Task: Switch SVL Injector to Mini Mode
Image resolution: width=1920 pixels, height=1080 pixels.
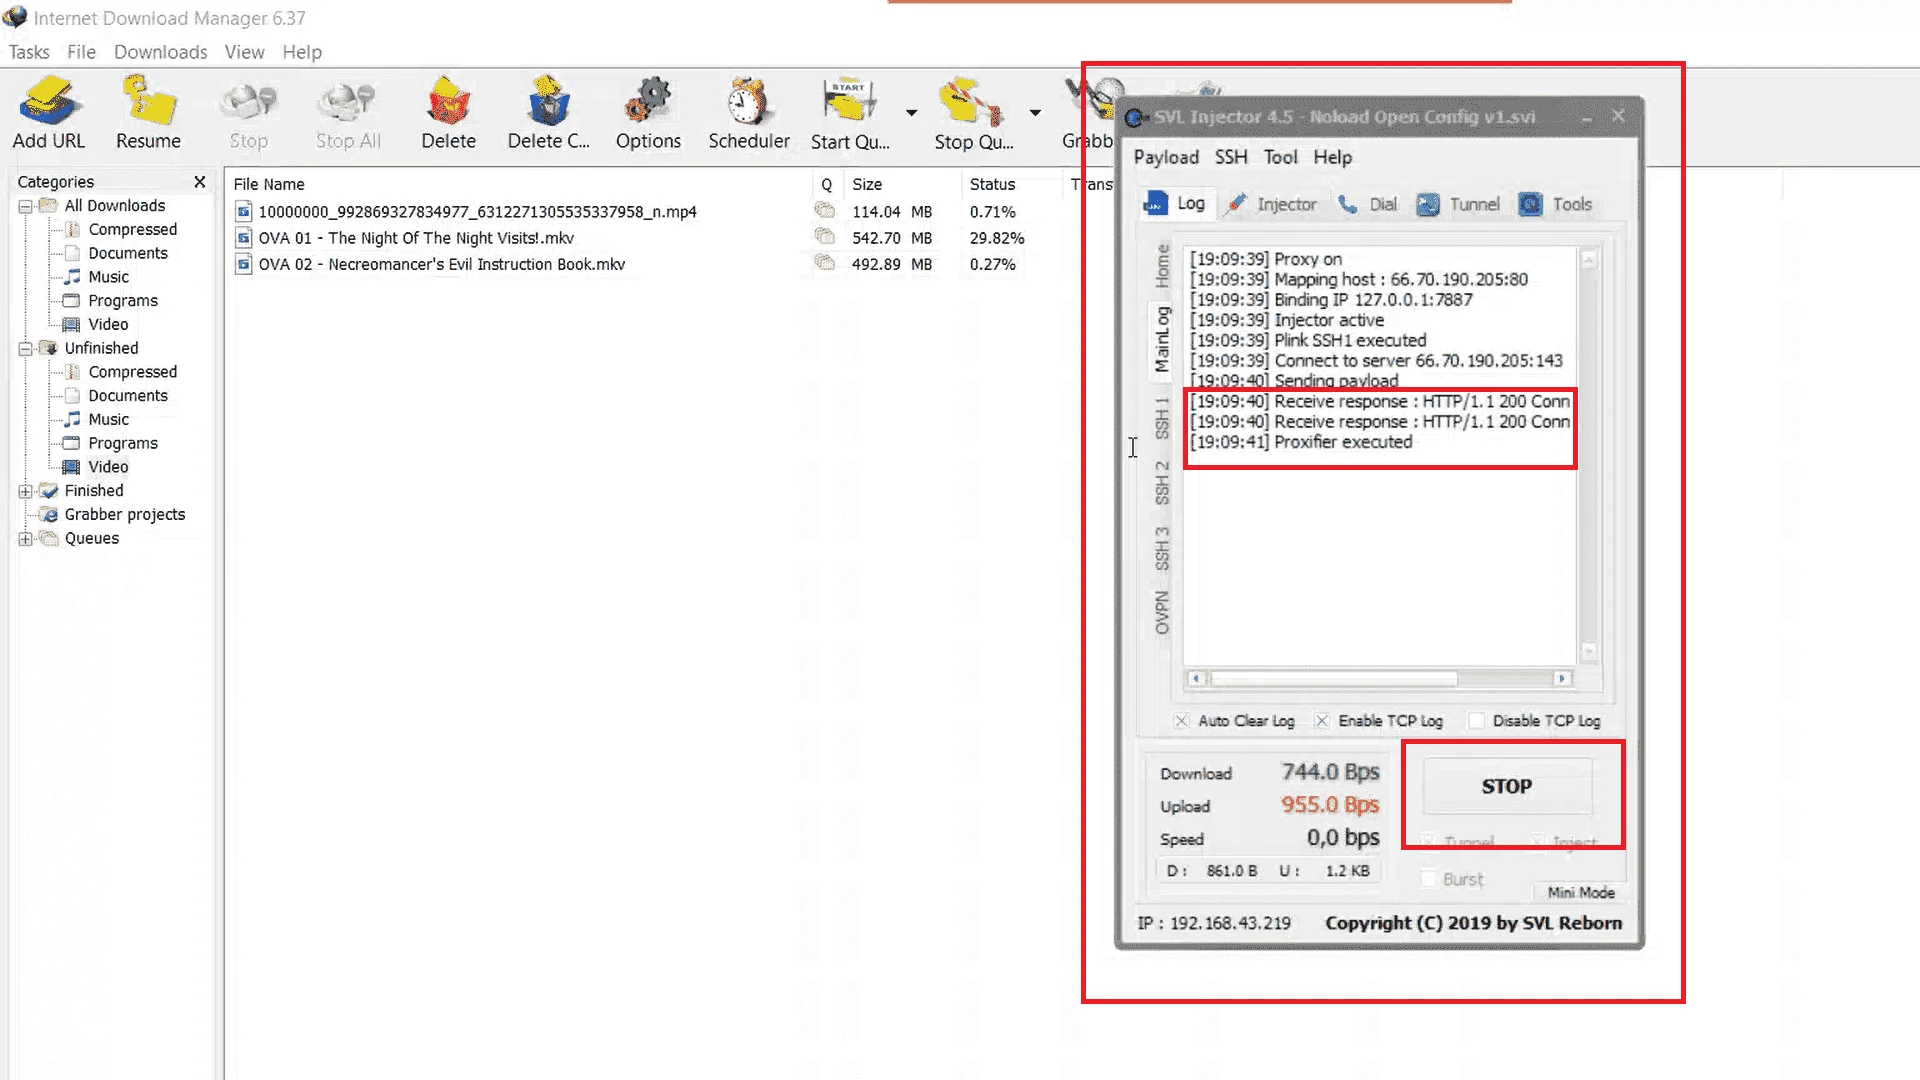Action: (1581, 893)
